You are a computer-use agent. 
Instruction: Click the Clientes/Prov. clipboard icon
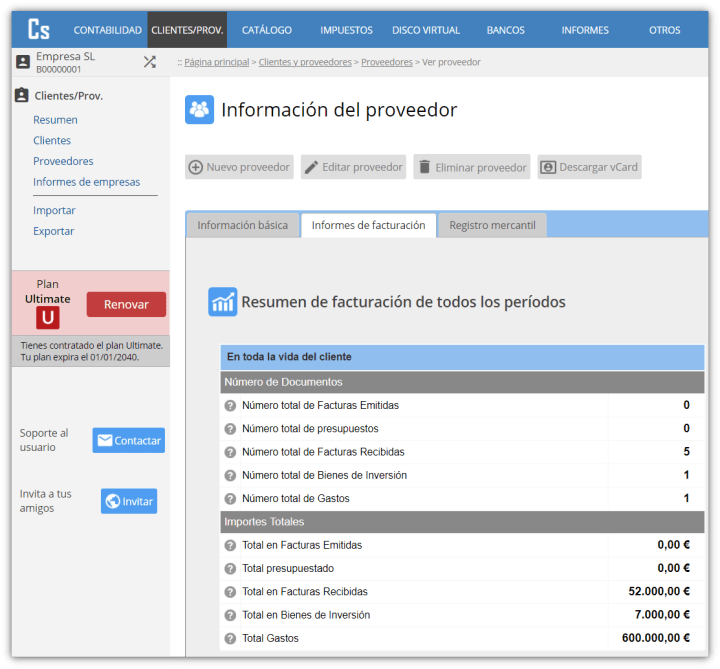pyautogui.click(x=22, y=95)
